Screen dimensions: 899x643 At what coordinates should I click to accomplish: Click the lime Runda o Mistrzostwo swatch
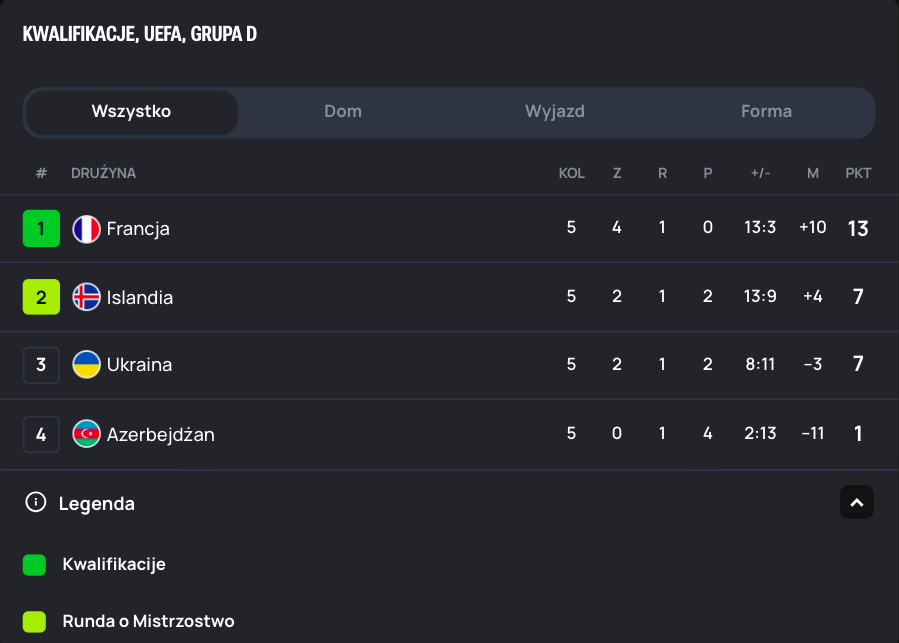pyautogui.click(x=35, y=622)
